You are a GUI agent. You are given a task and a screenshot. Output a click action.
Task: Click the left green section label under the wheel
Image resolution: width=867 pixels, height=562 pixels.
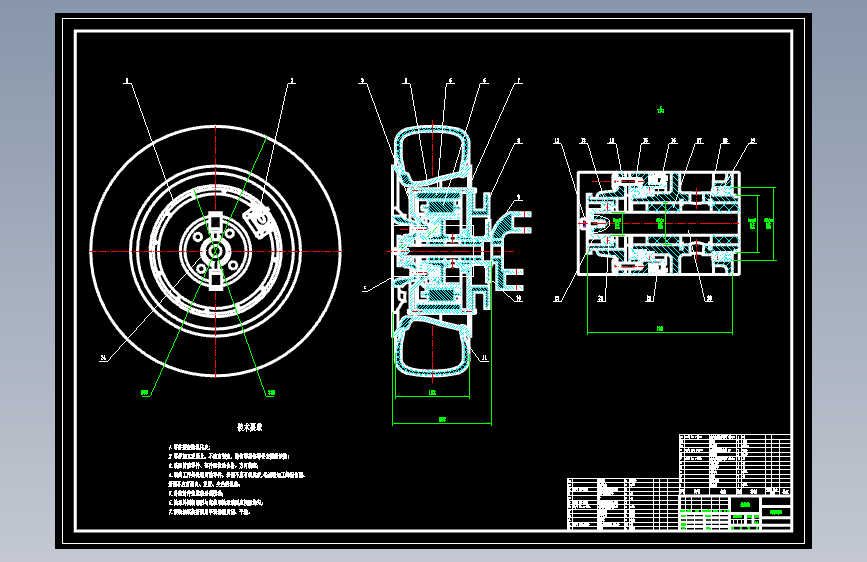(145, 393)
